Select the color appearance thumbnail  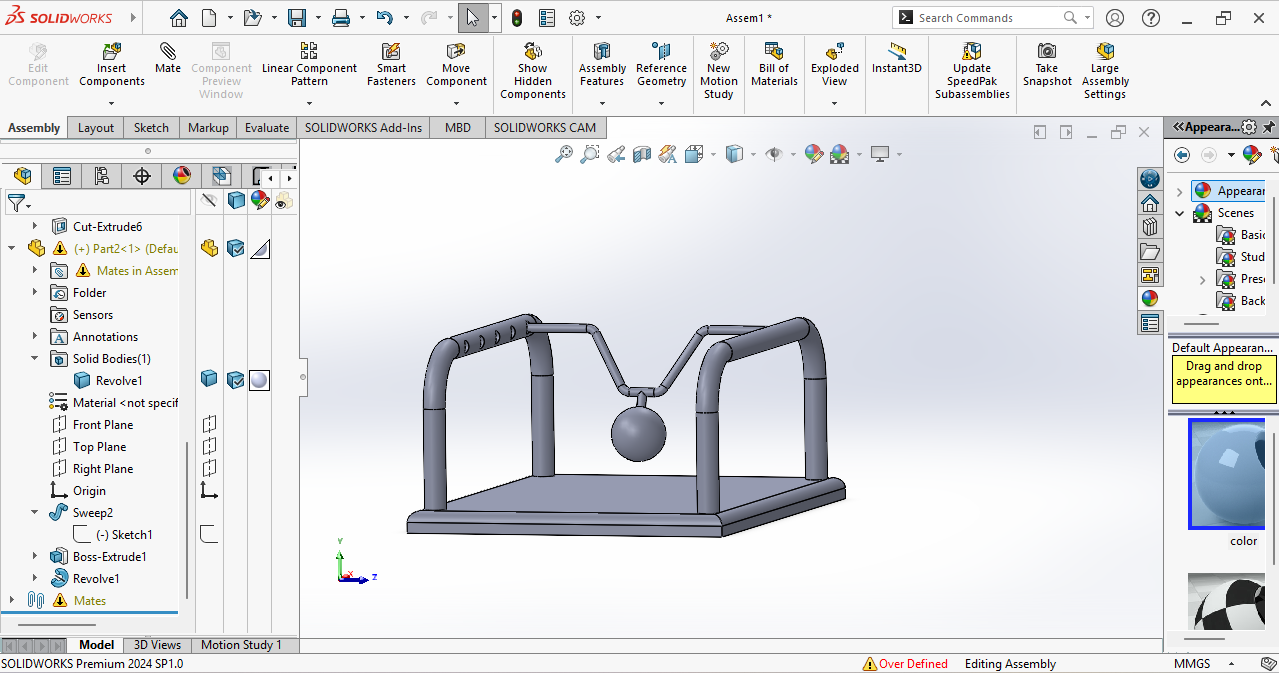(x=1227, y=474)
